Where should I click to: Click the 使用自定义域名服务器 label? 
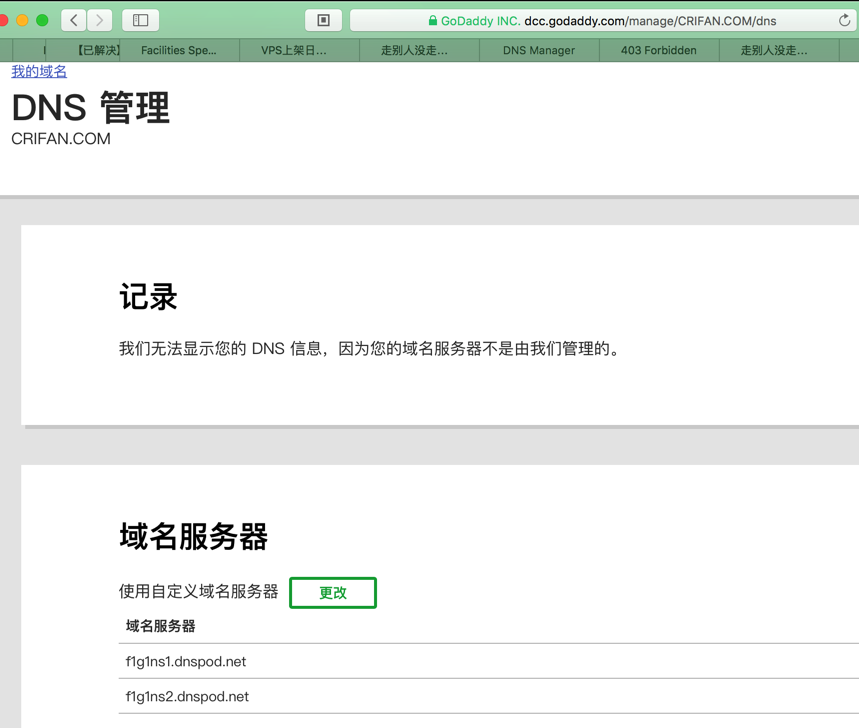click(198, 592)
